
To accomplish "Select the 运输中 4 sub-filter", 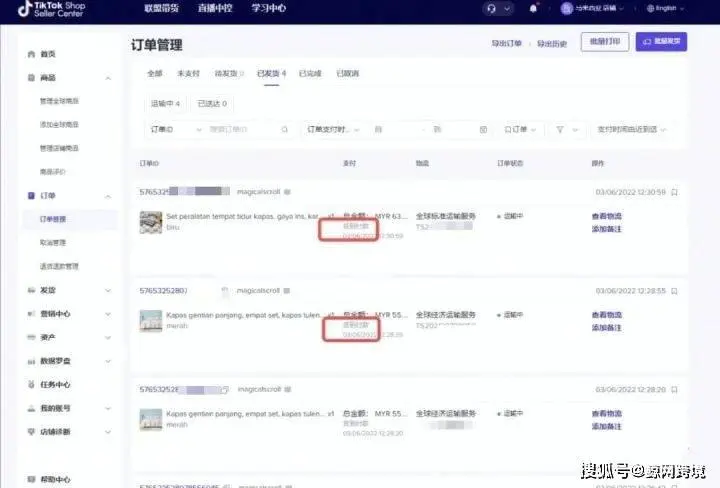I will coord(165,104).
